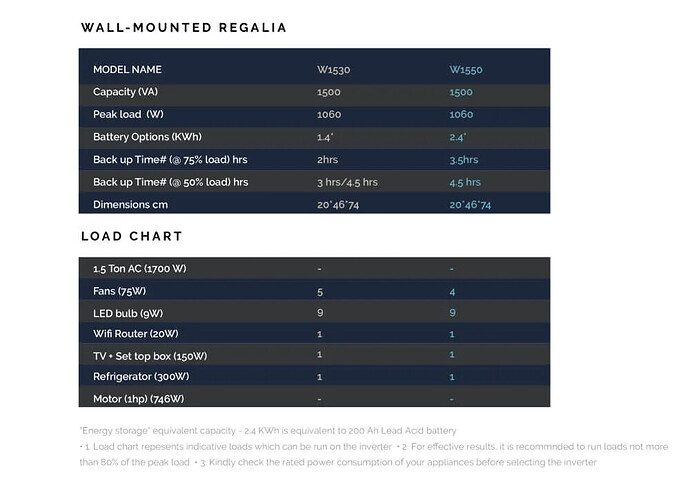Click the 3.5hrs value for W1550
690x482 pixels.
(x=464, y=160)
